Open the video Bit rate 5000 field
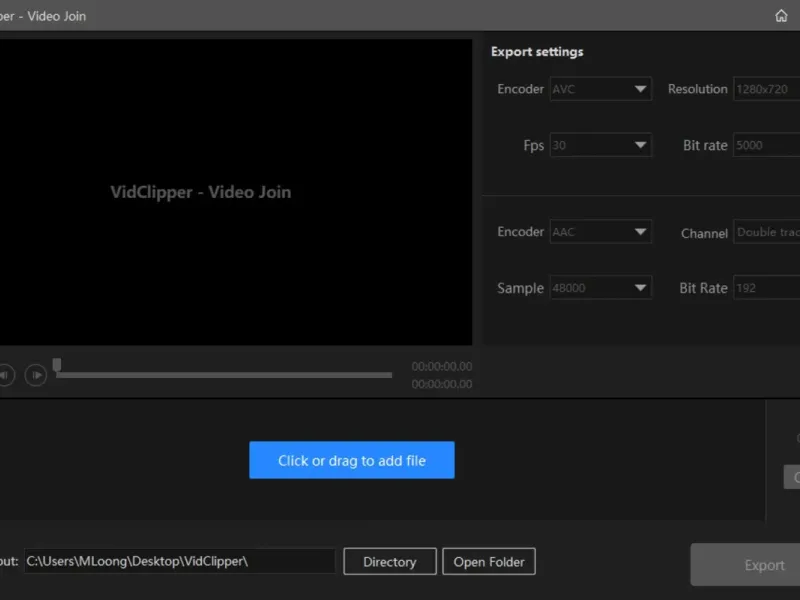Screen dimensions: 800x600 click(766, 145)
